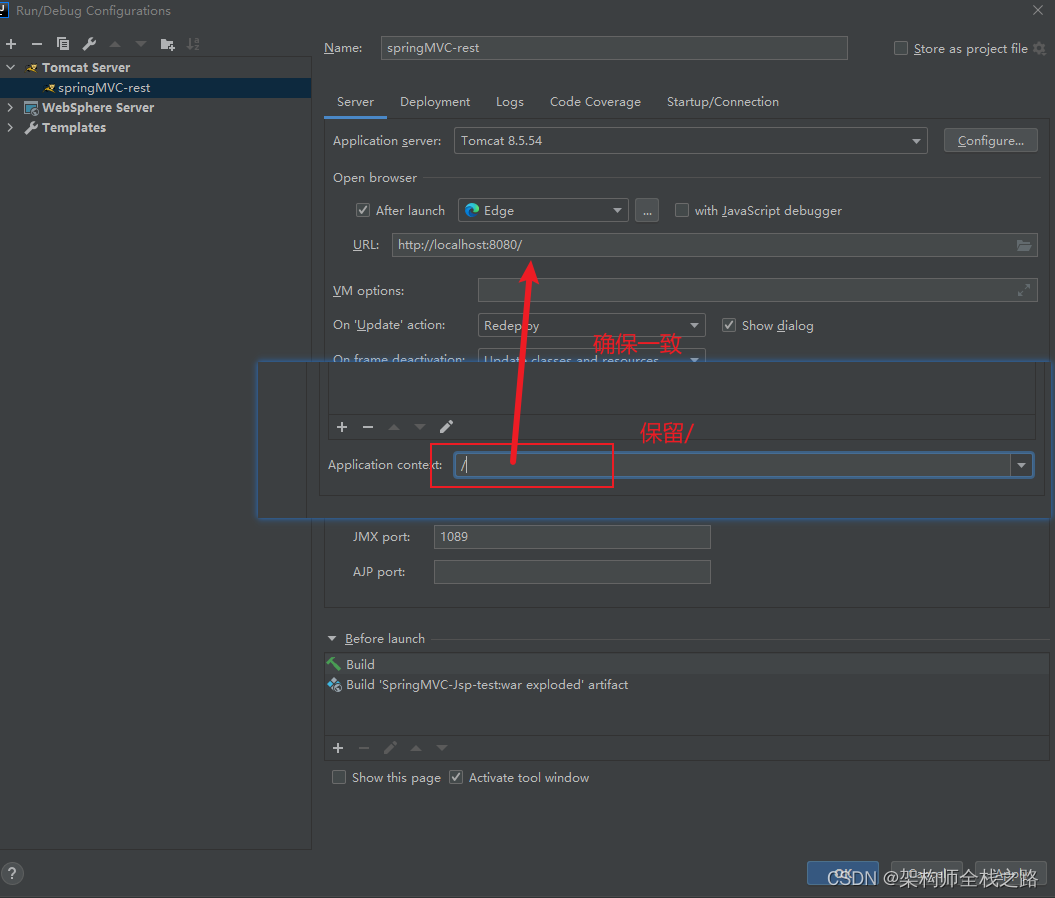This screenshot has height=898, width=1055.
Task: Add new configuration with plus icon
Action: pos(11,44)
